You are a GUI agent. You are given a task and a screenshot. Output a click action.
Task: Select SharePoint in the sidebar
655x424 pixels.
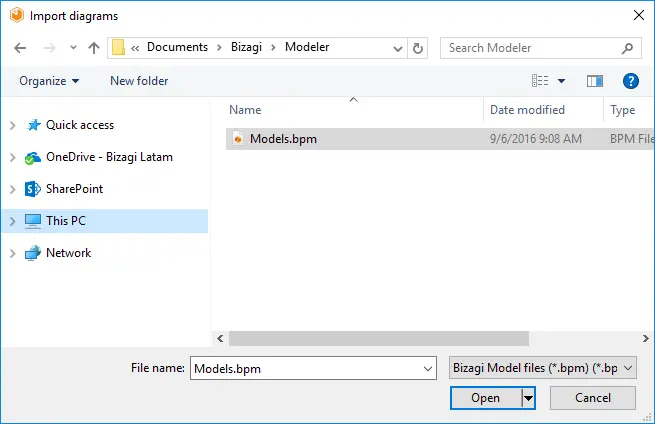click(x=74, y=189)
